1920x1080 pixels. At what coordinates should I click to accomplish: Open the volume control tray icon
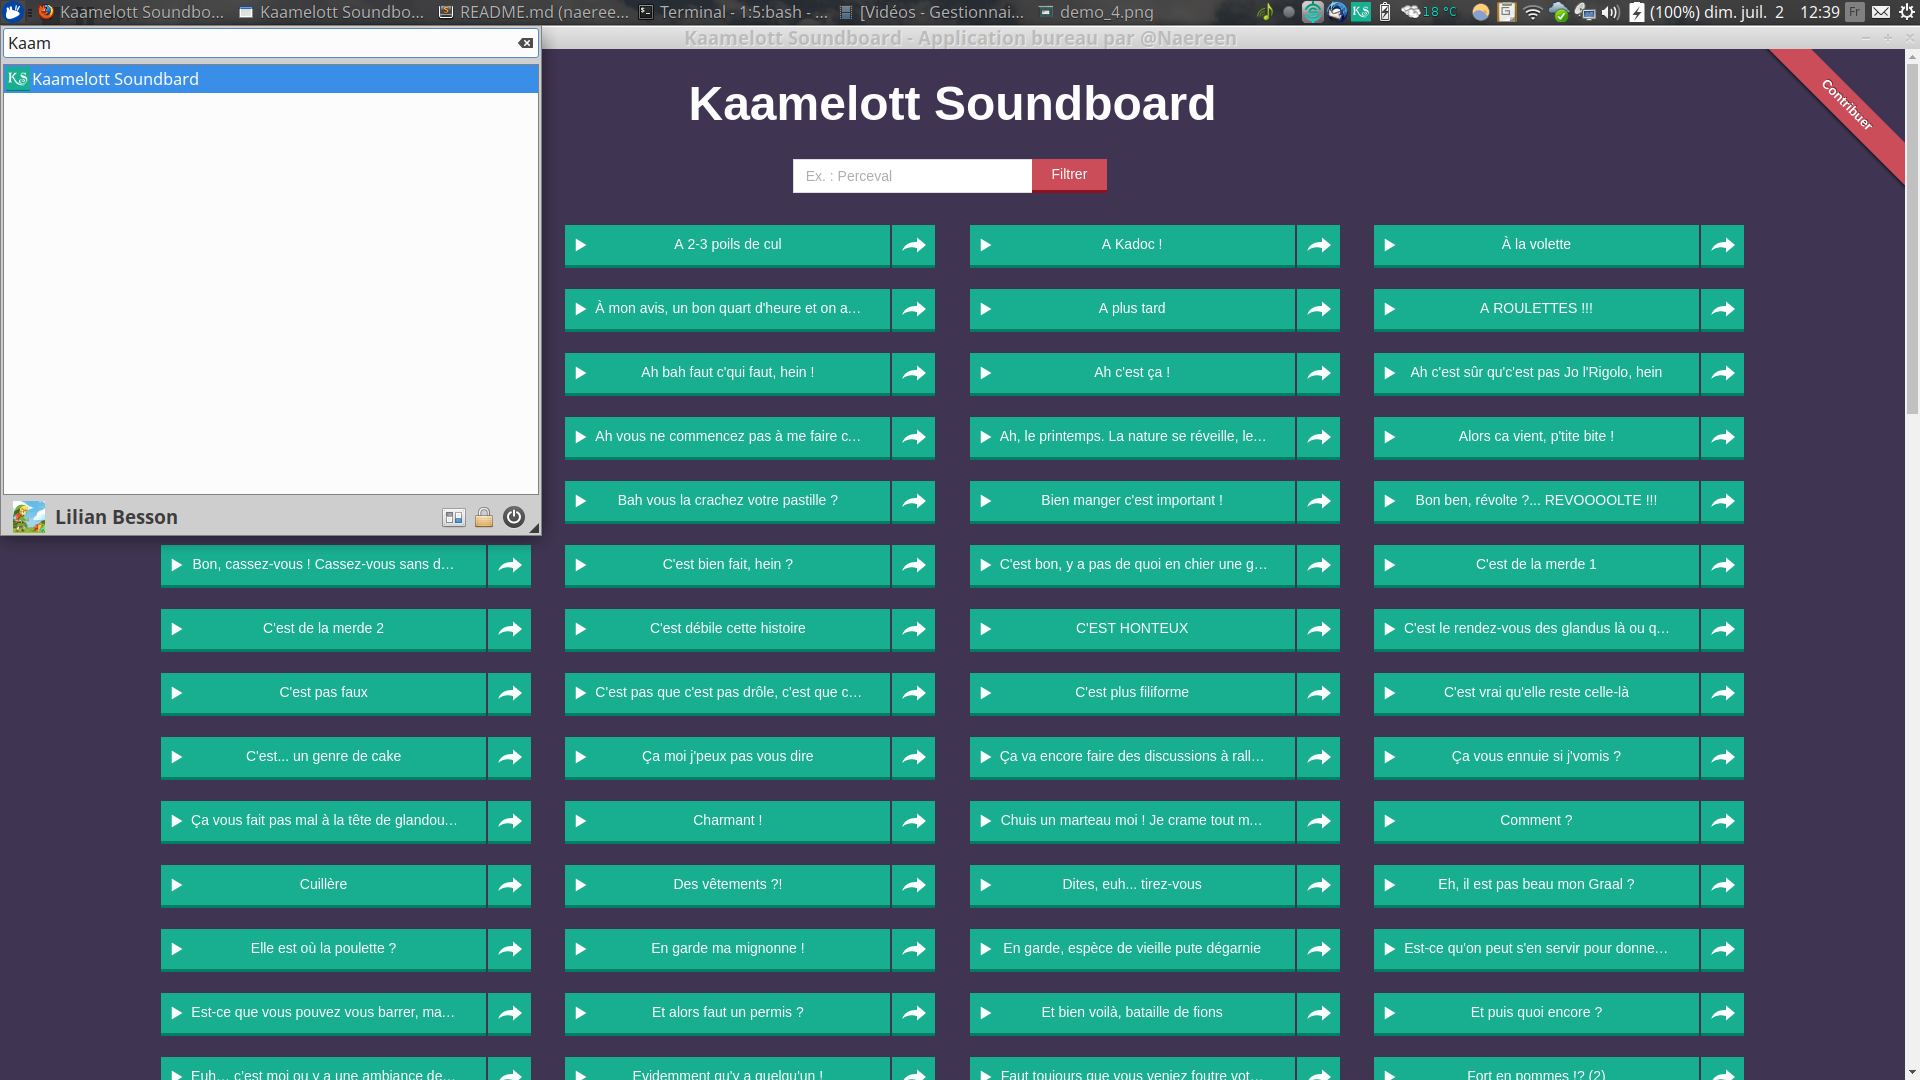click(1610, 12)
